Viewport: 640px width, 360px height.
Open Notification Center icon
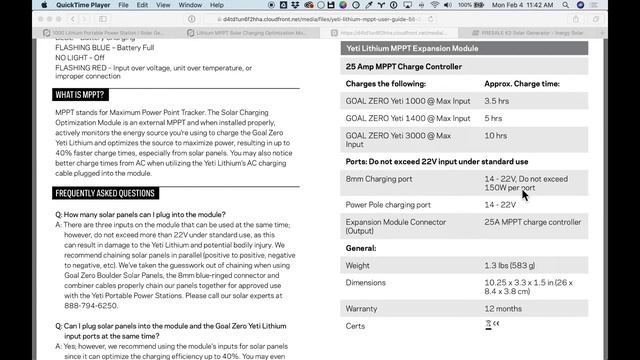(594, 5)
